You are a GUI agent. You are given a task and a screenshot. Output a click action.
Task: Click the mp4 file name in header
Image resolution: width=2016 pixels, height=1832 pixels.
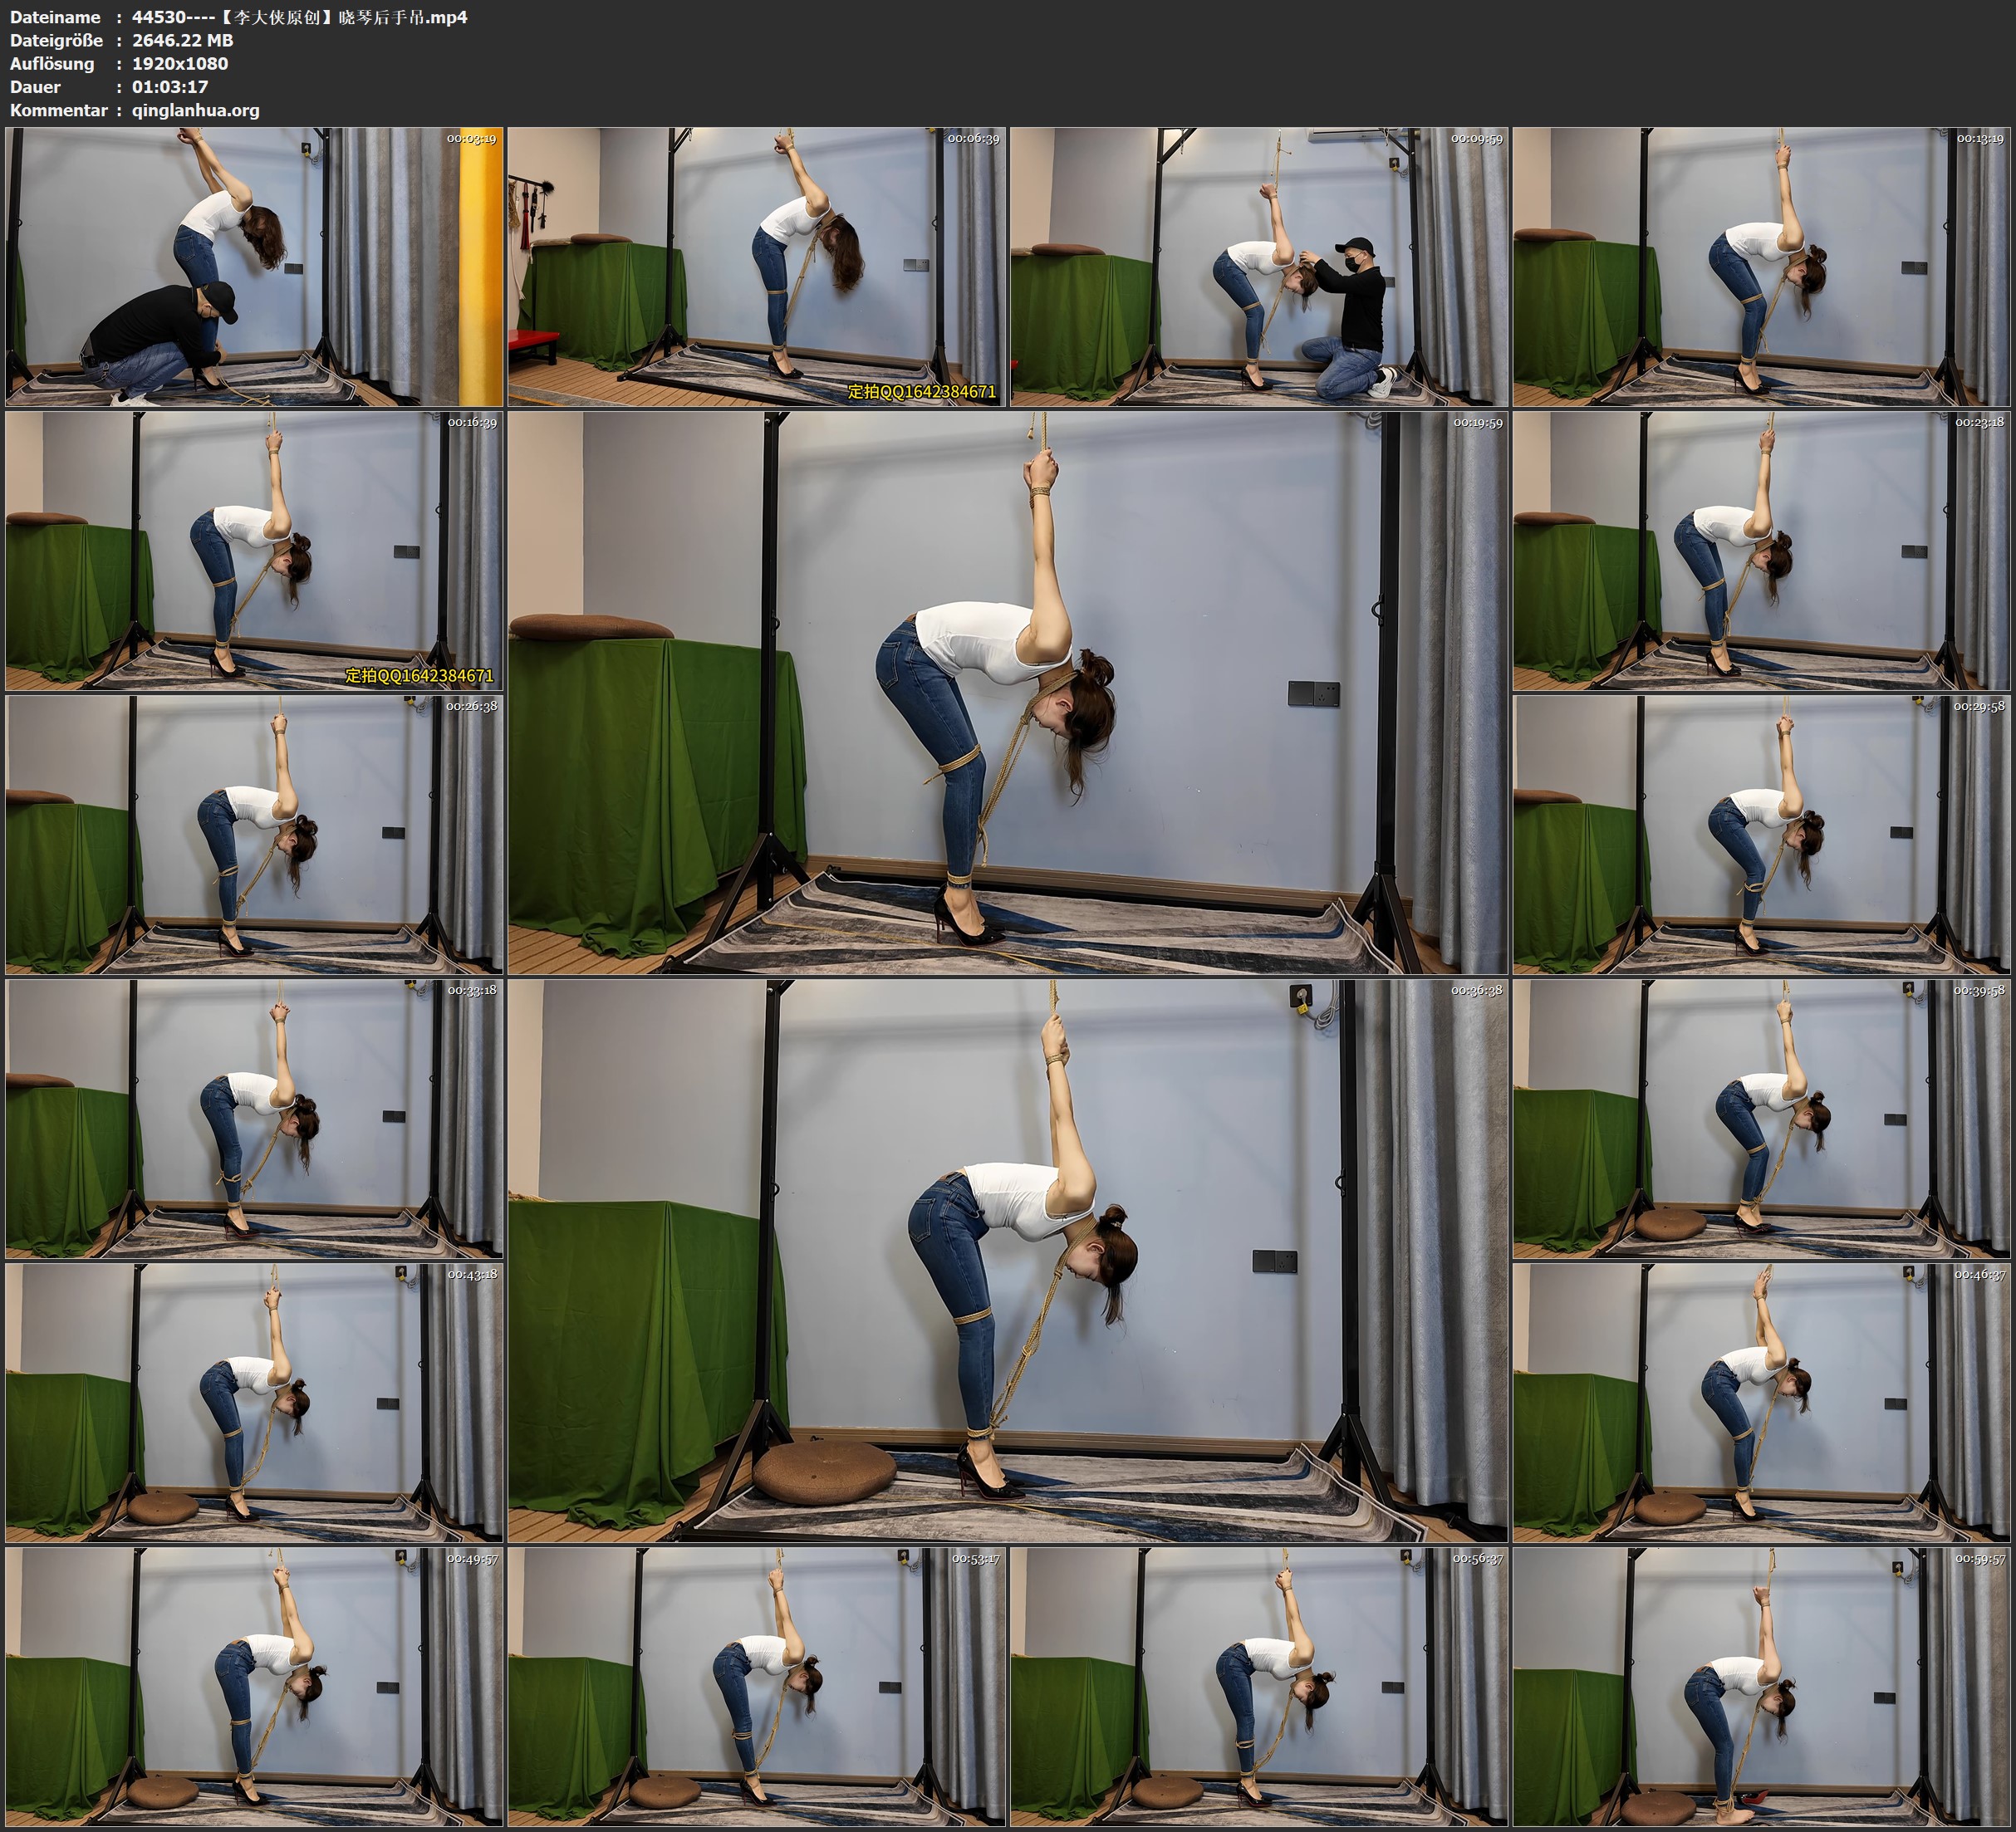(300, 17)
